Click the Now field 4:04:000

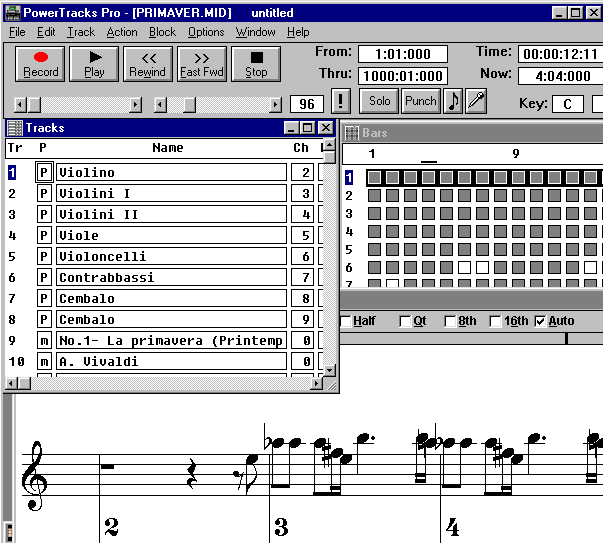[x=560, y=76]
